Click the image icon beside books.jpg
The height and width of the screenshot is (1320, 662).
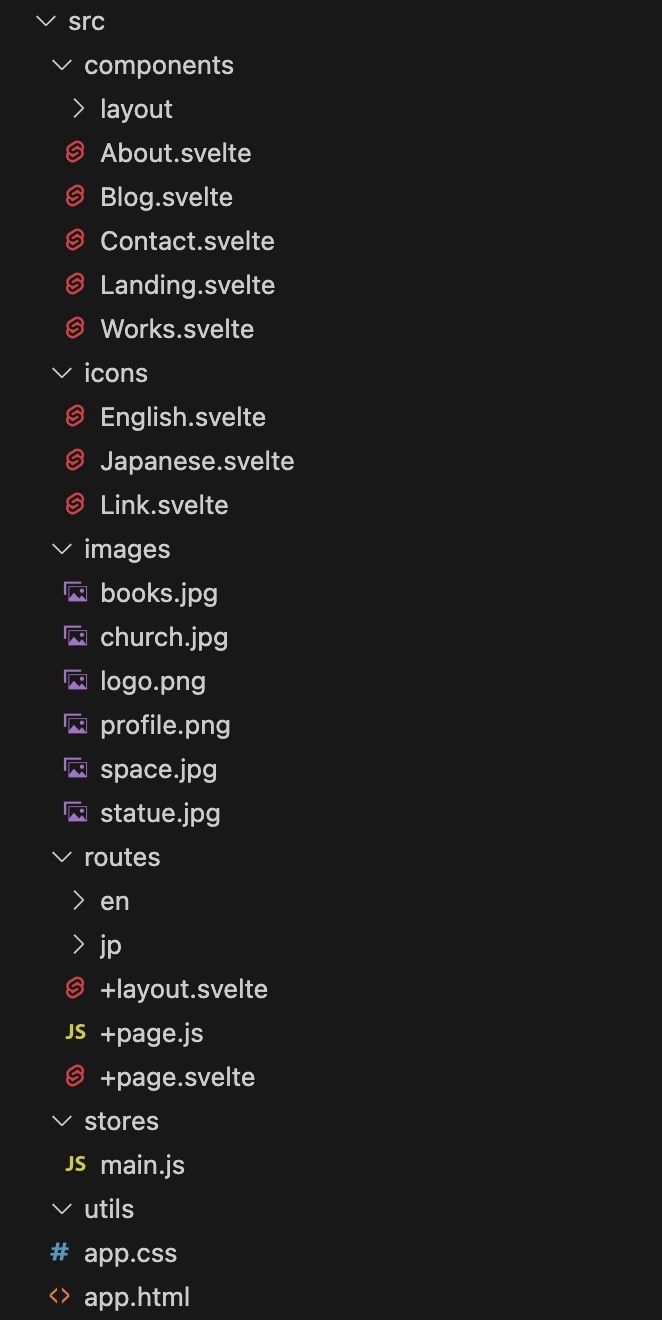[x=75, y=593]
